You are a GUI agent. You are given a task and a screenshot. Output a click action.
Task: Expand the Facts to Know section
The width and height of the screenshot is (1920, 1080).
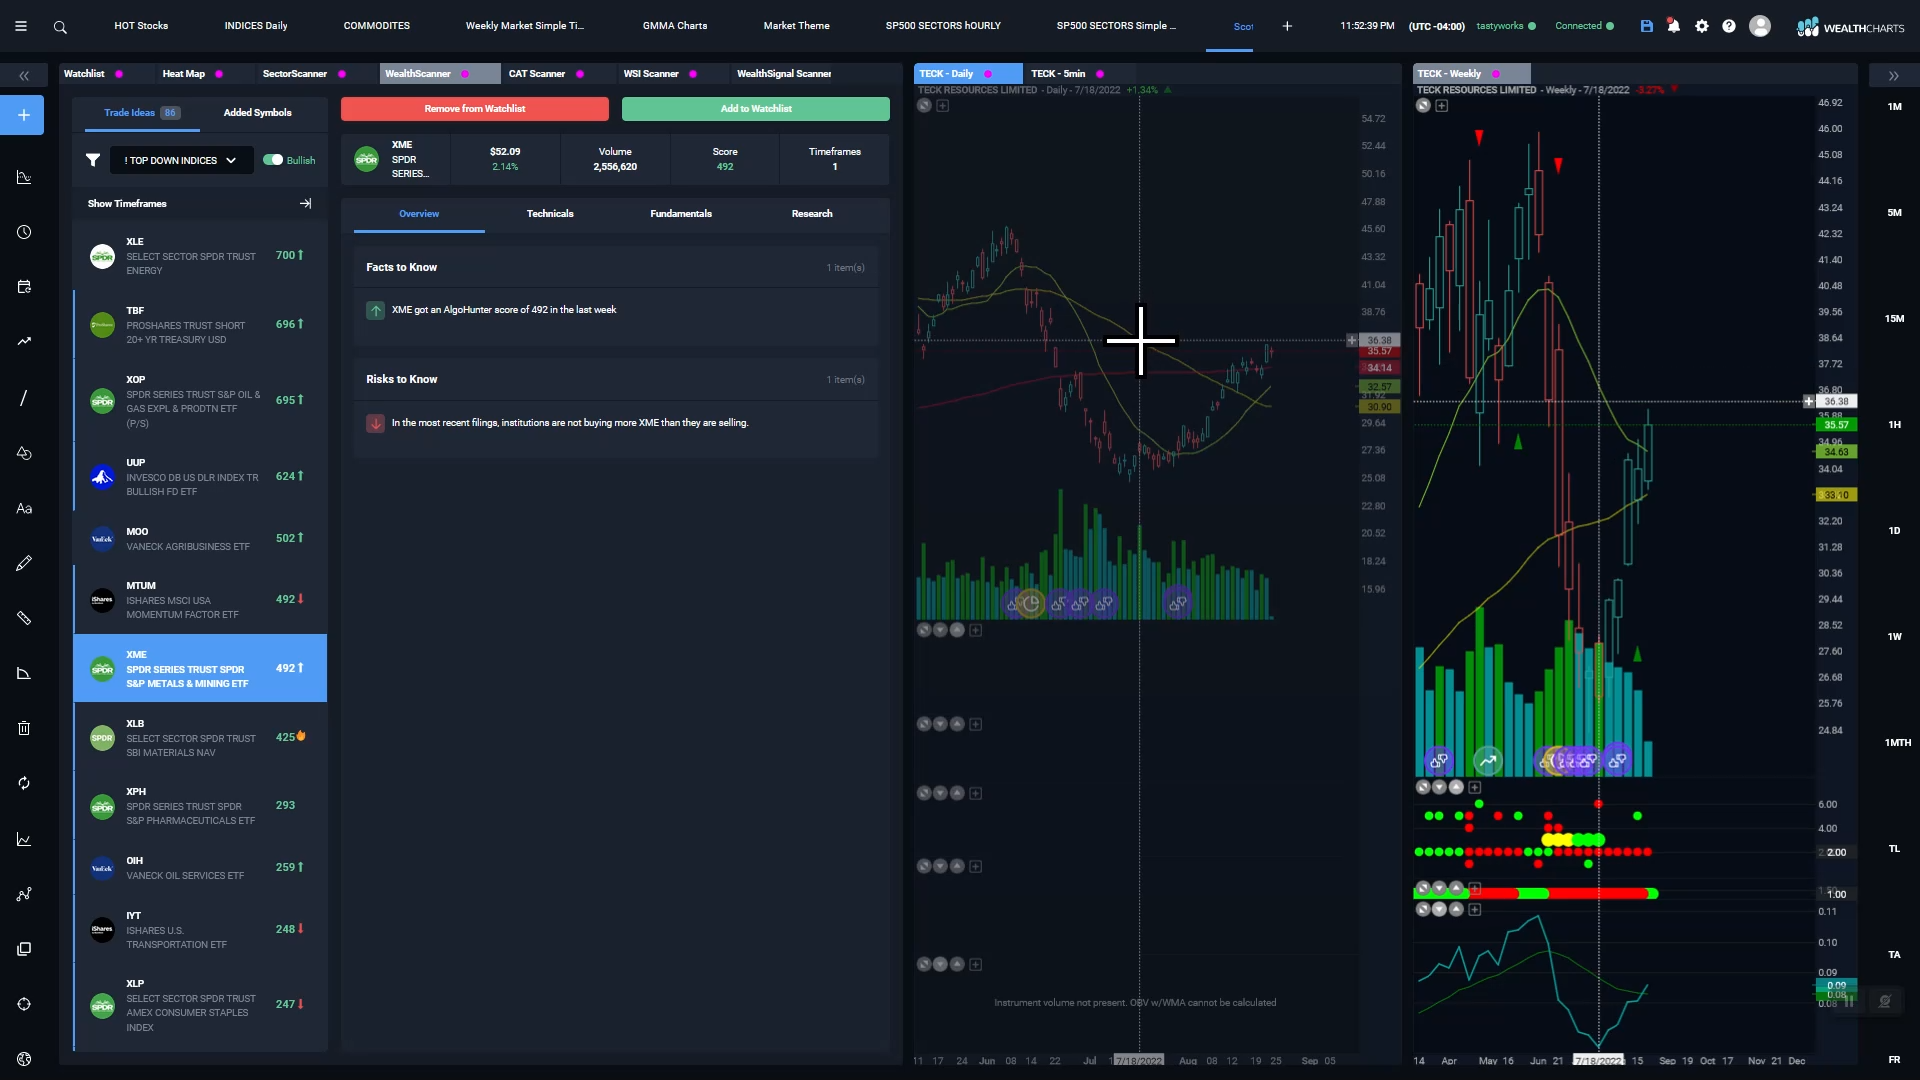615,267
